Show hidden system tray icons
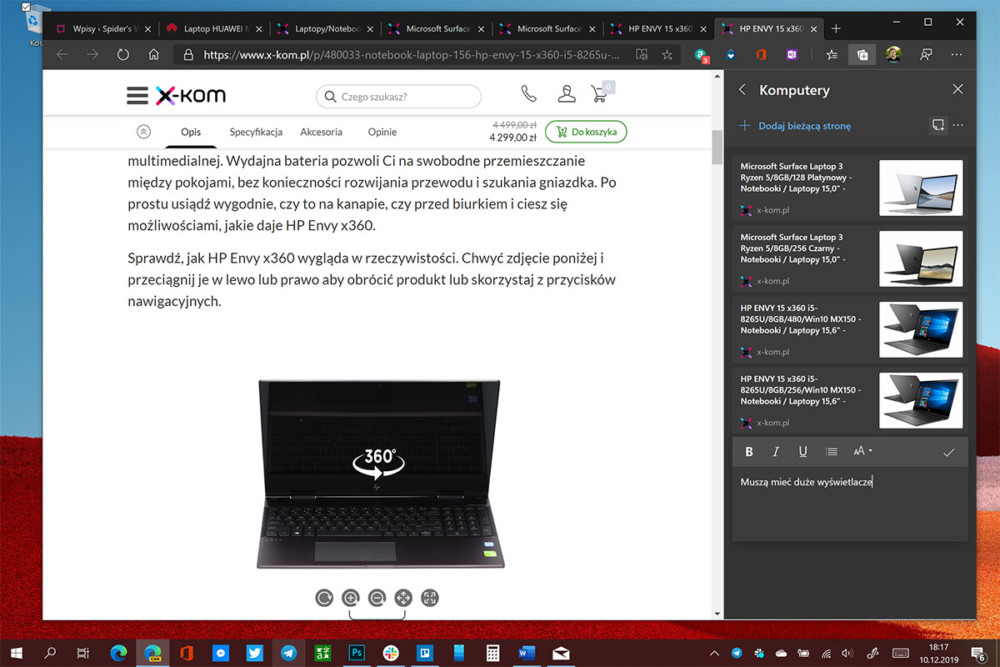The image size is (1000, 667). pos(714,653)
